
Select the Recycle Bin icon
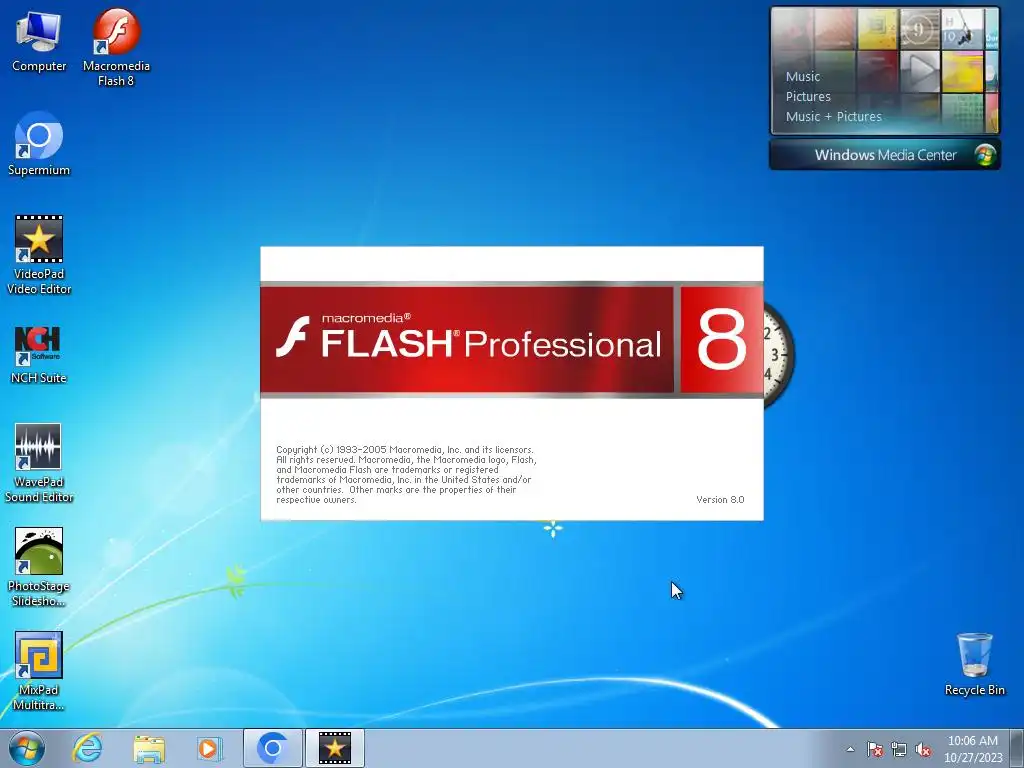(x=974, y=664)
